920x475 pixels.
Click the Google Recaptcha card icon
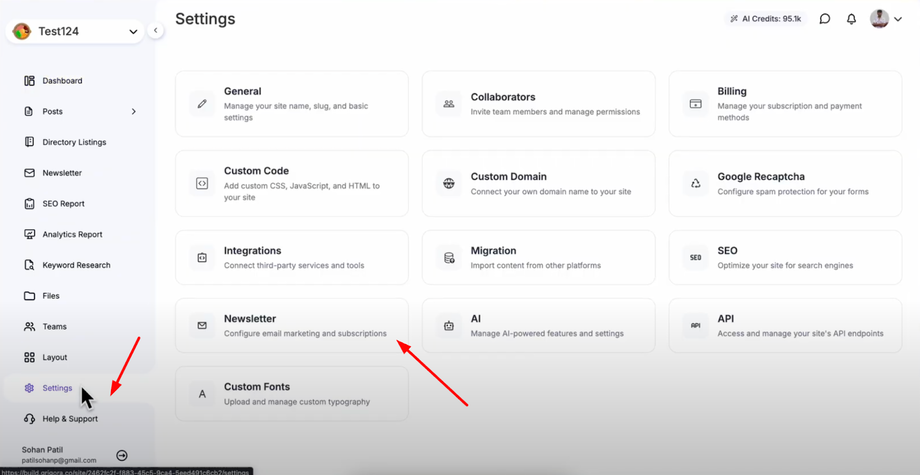click(x=696, y=184)
